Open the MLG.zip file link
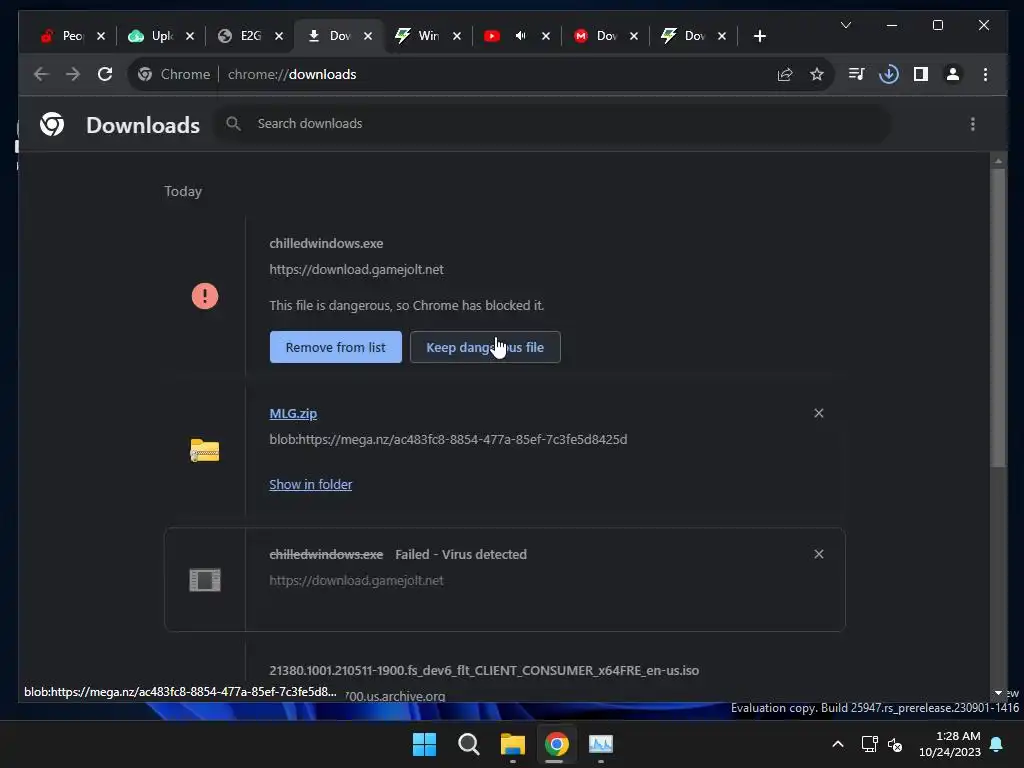This screenshot has height=768, width=1024. 293,413
